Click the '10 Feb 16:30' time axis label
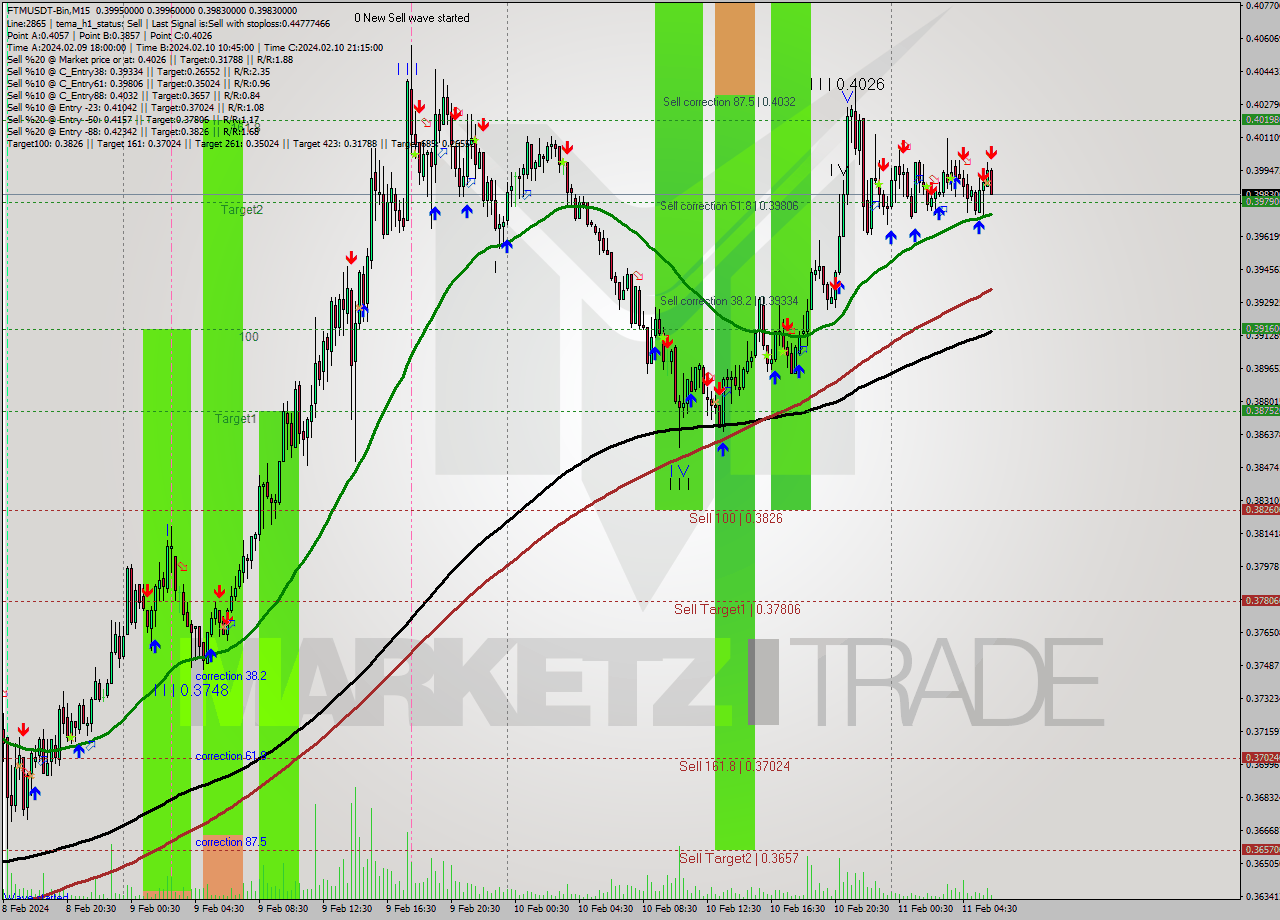Image resolution: width=1280 pixels, height=920 pixels. click(797, 909)
